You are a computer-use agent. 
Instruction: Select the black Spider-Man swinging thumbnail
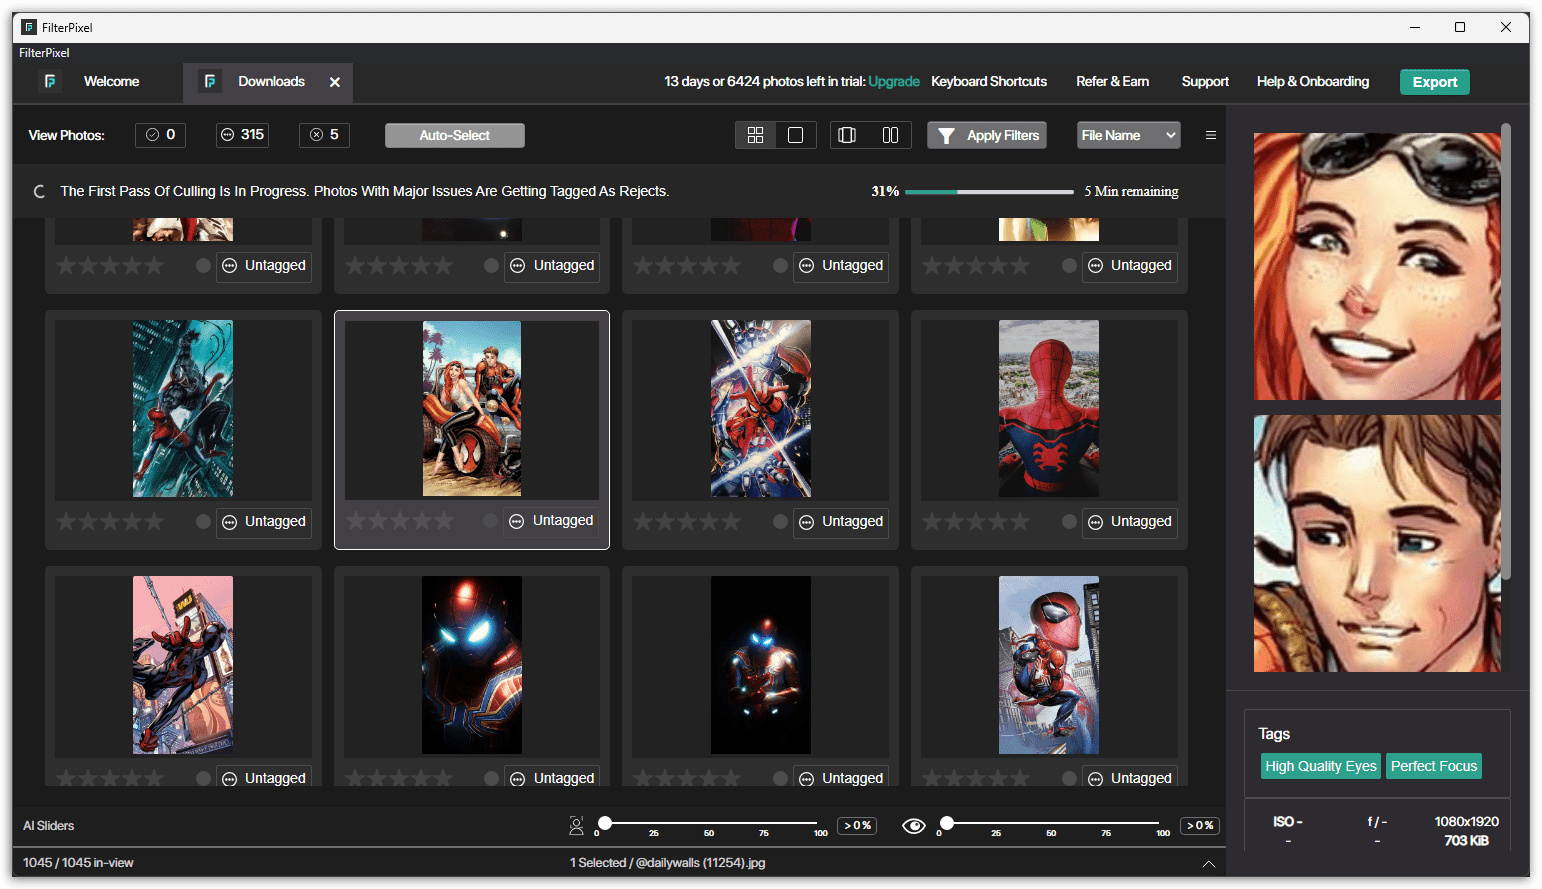pos(183,409)
